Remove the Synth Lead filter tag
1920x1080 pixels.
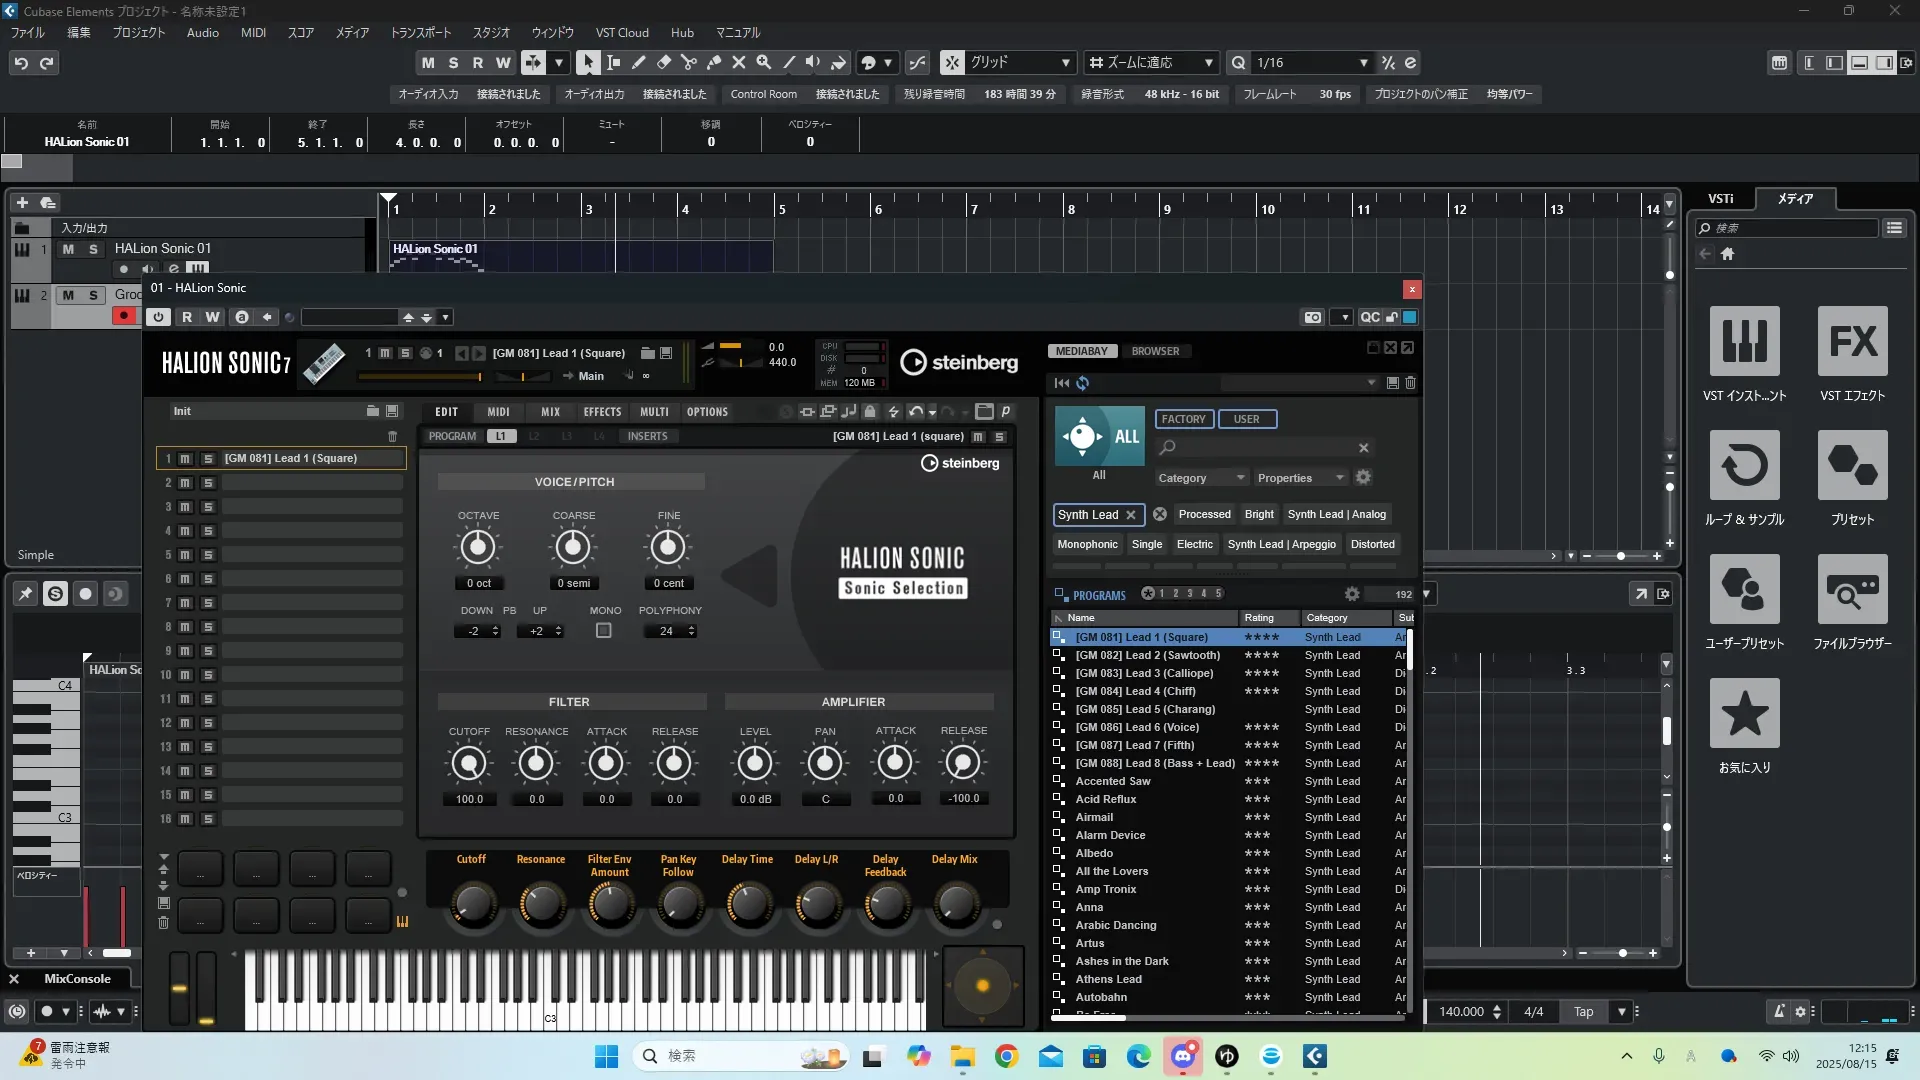click(x=1131, y=515)
